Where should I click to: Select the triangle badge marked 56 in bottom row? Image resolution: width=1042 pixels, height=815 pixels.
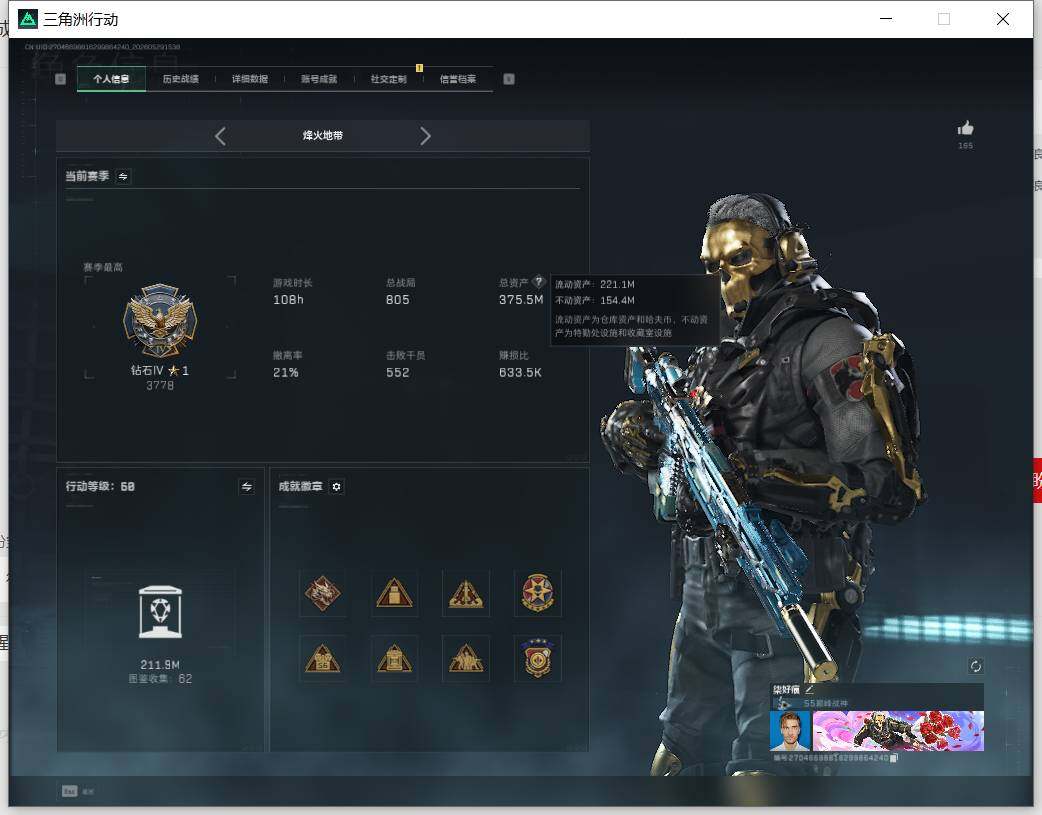(x=322, y=659)
